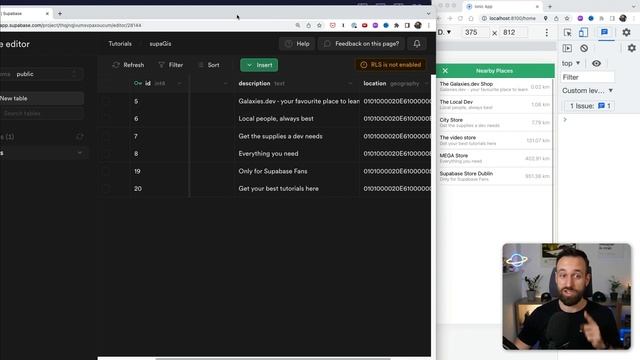This screenshot has width=640, height=360.
Task: Open the device dimensions dropdown in device toolbar
Action: tap(444, 32)
